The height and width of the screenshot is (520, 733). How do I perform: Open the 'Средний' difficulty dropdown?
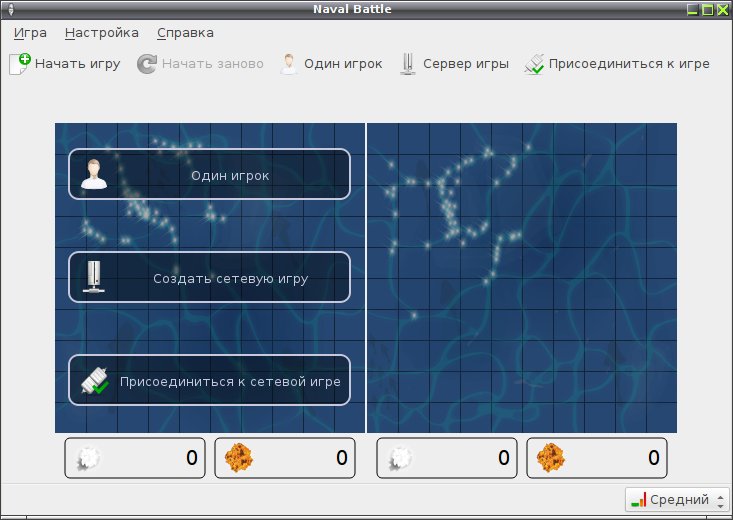pos(676,499)
